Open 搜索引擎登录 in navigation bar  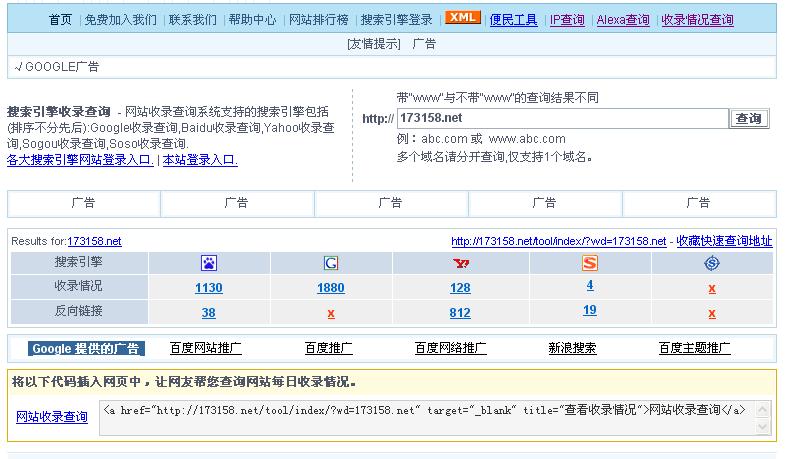point(397,20)
